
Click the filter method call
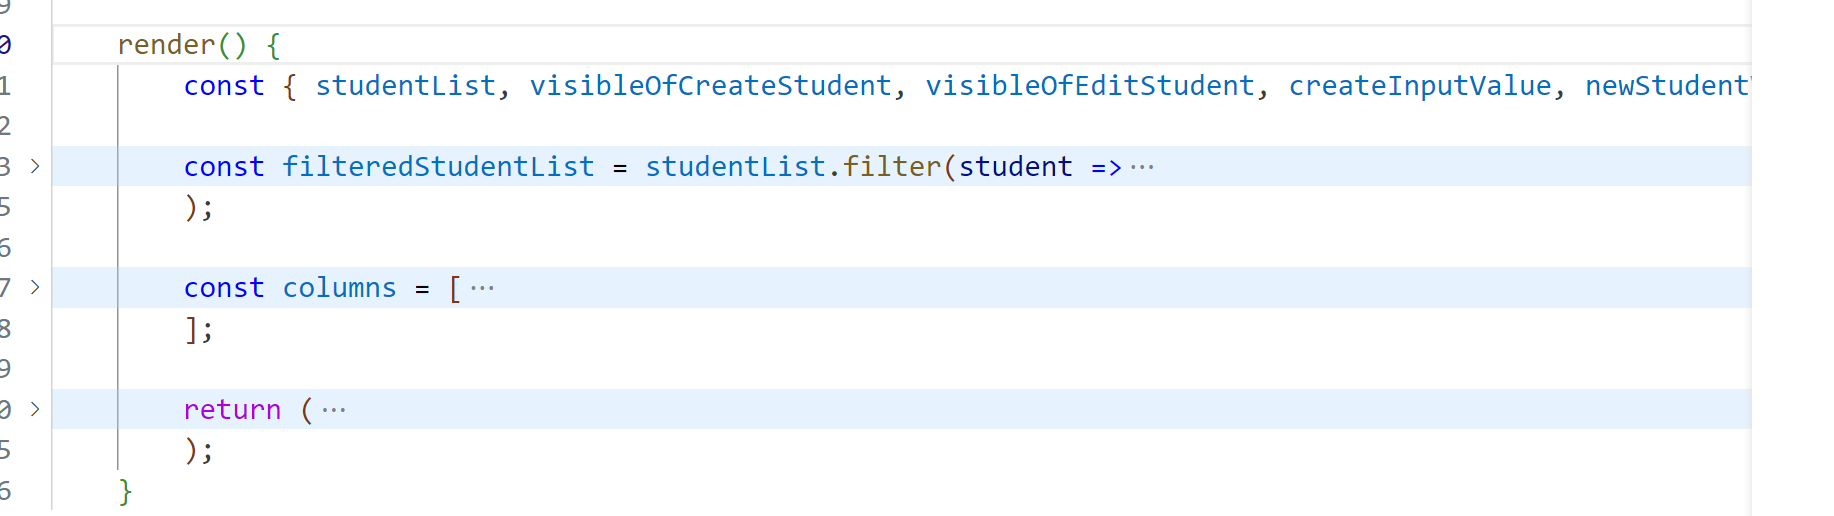click(891, 167)
